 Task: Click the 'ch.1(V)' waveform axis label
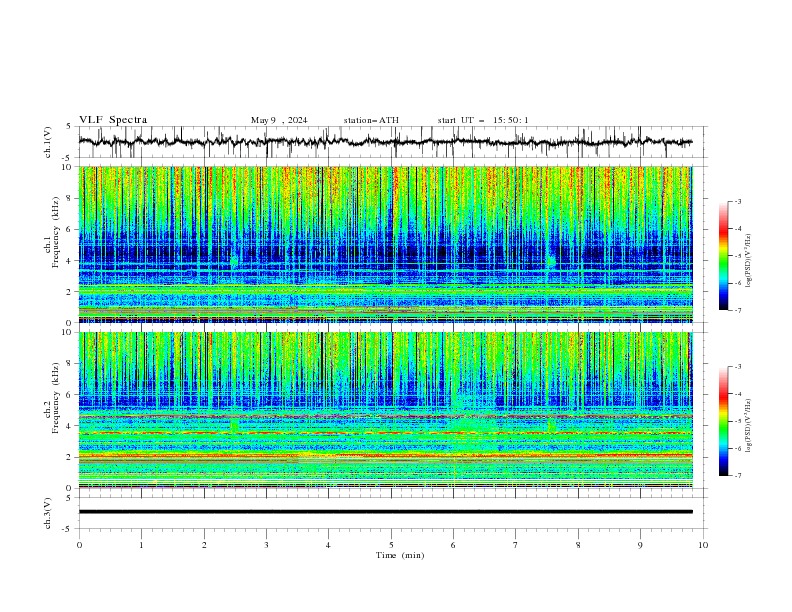48,142
